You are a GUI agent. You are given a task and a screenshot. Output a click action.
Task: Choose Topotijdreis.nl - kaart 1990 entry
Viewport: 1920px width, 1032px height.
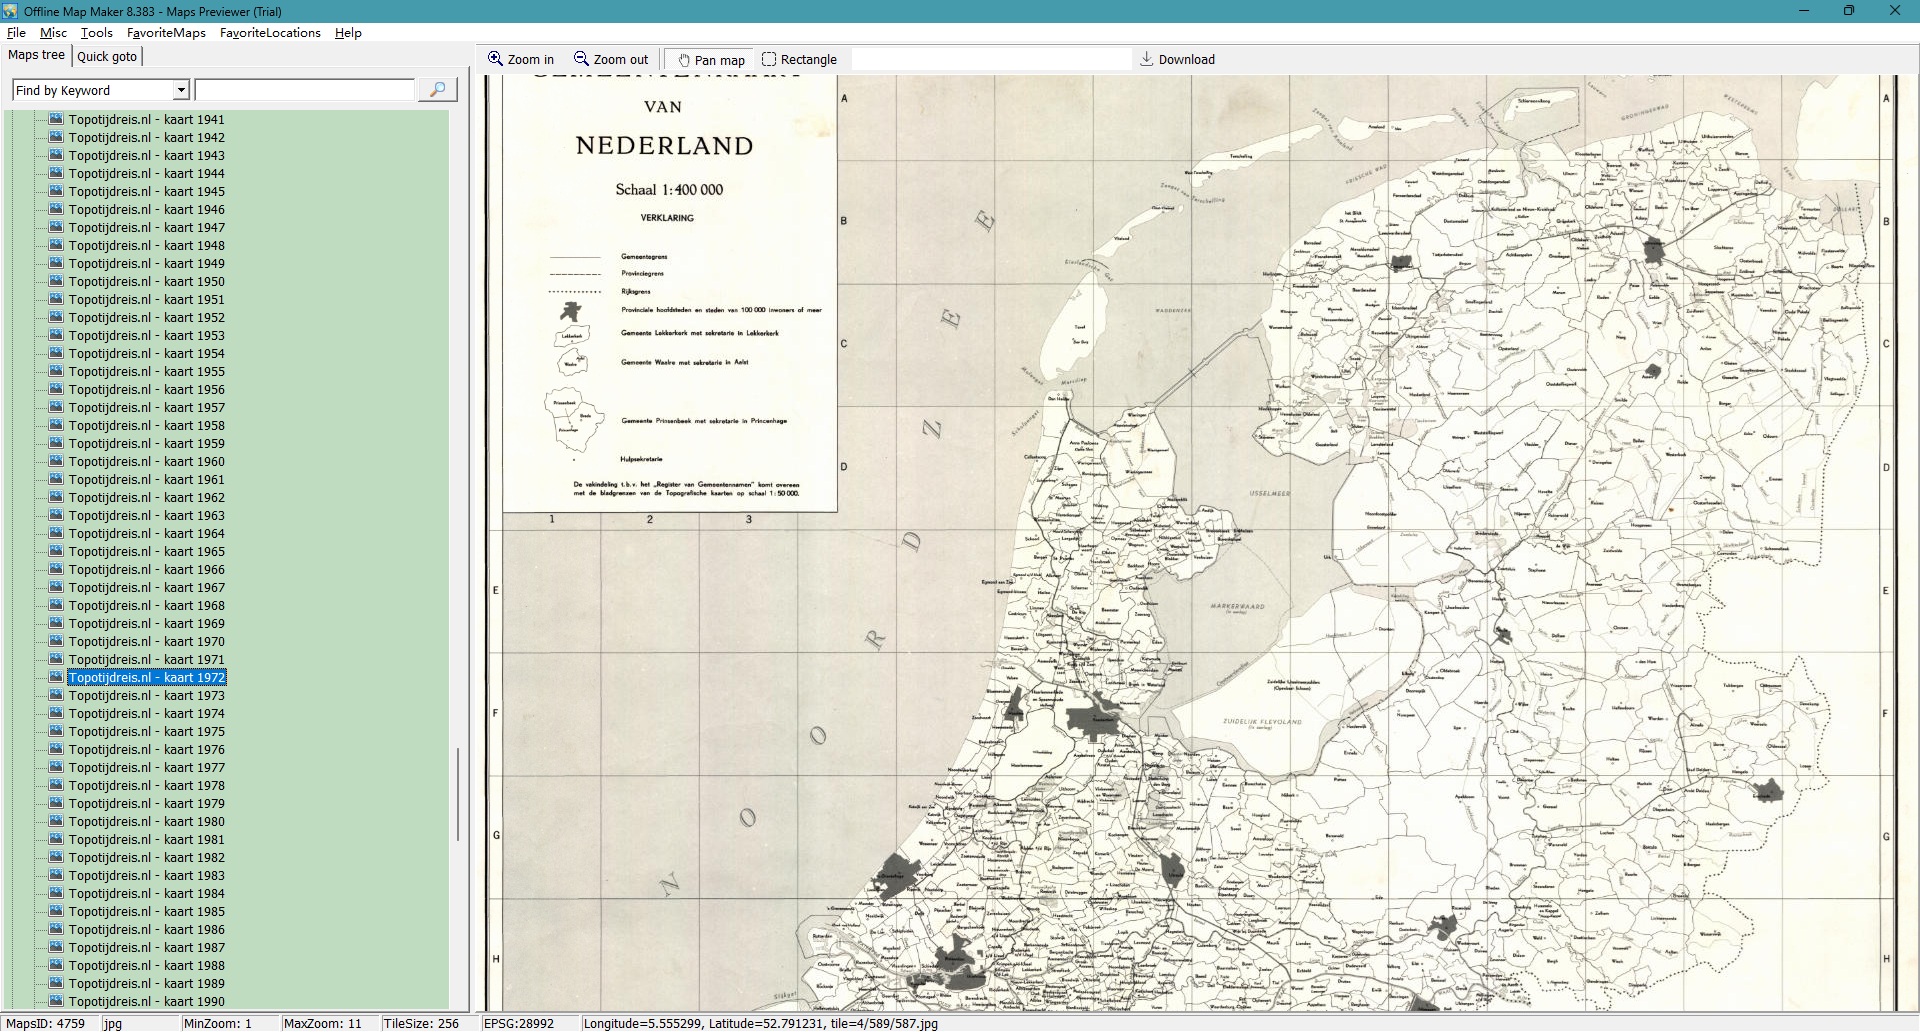point(146,1001)
